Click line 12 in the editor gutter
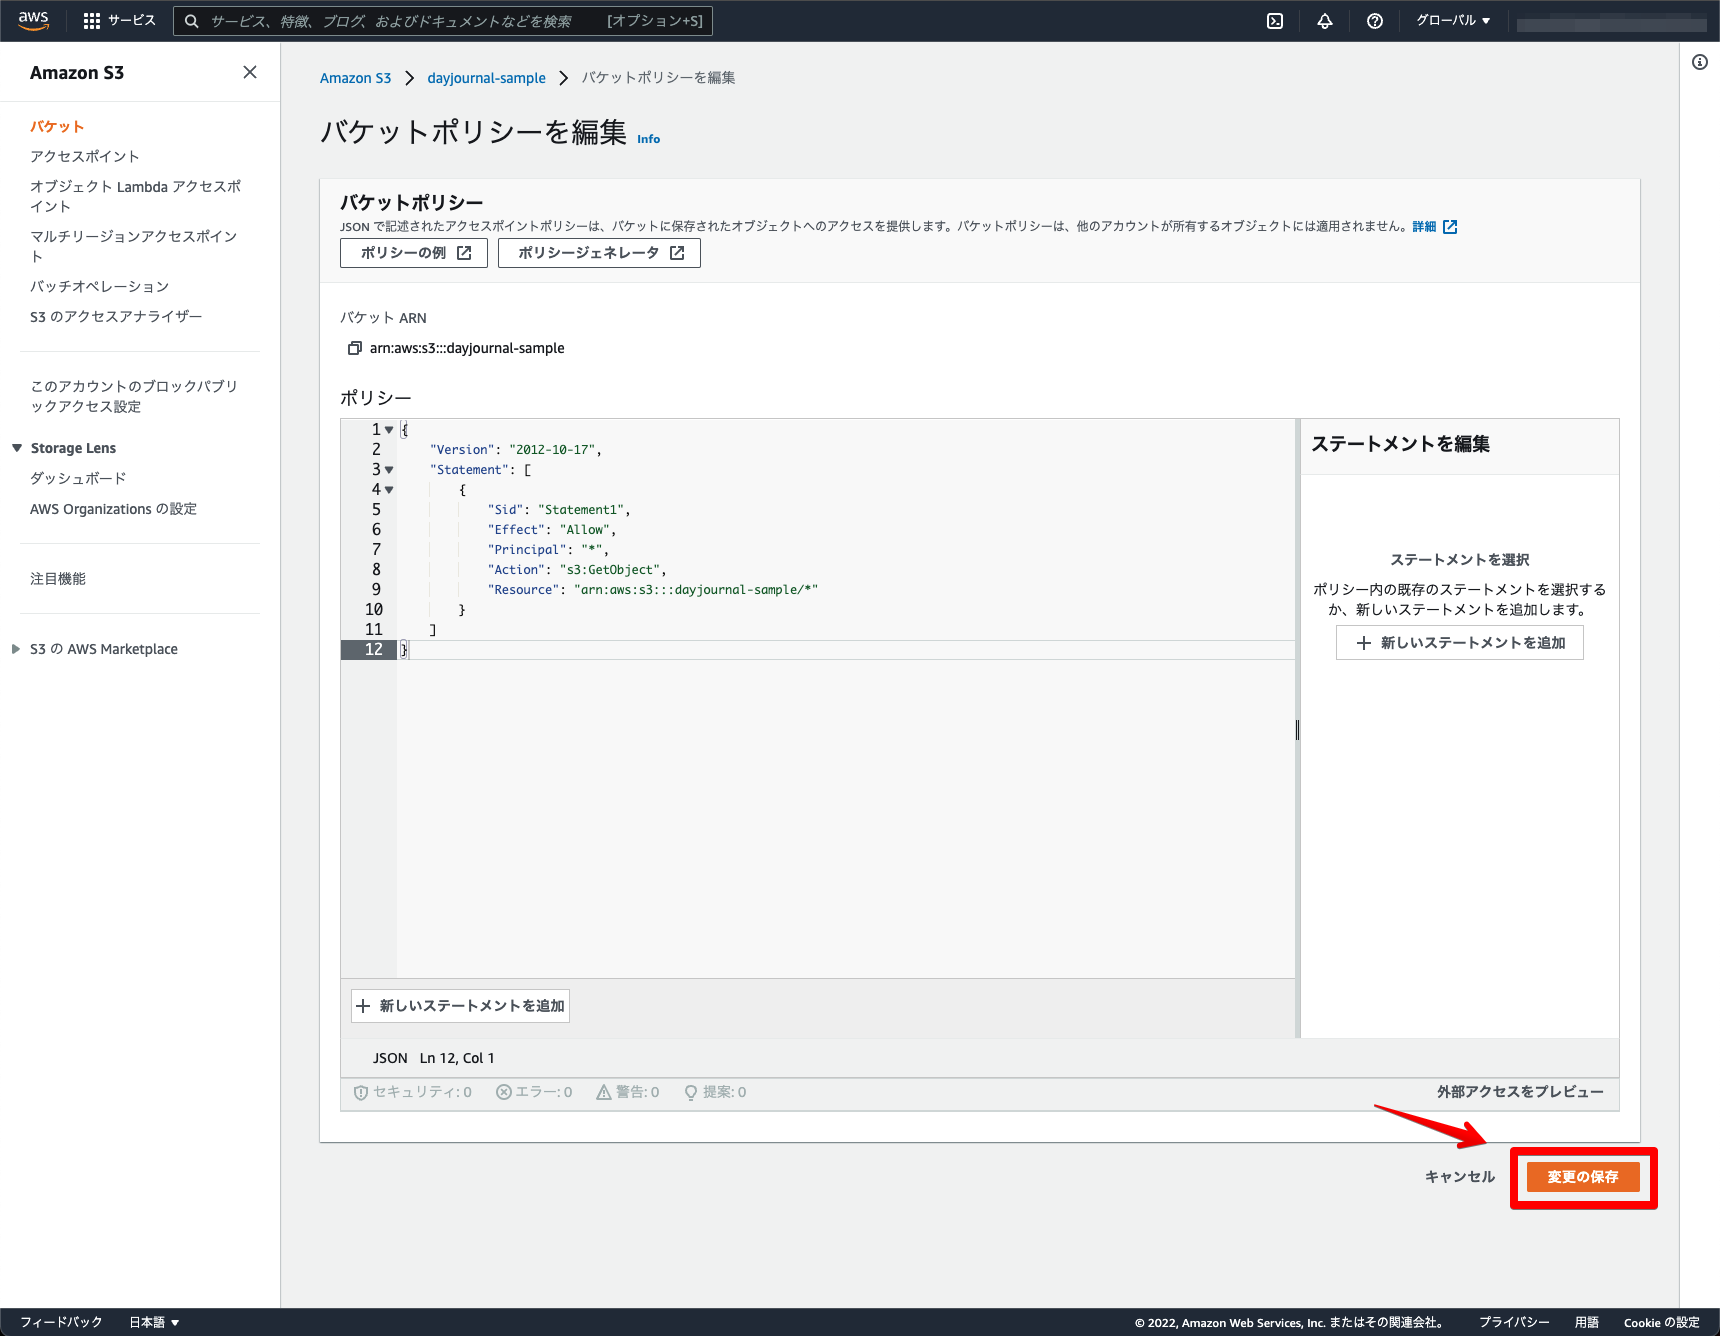This screenshot has width=1720, height=1336. 369,650
